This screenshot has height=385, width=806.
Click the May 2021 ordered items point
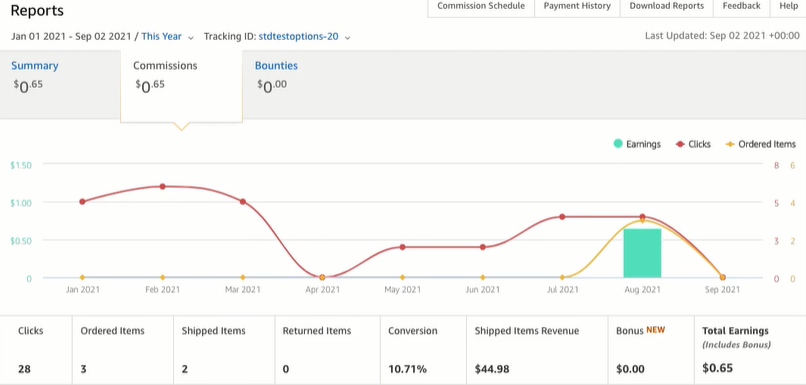[402, 278]
